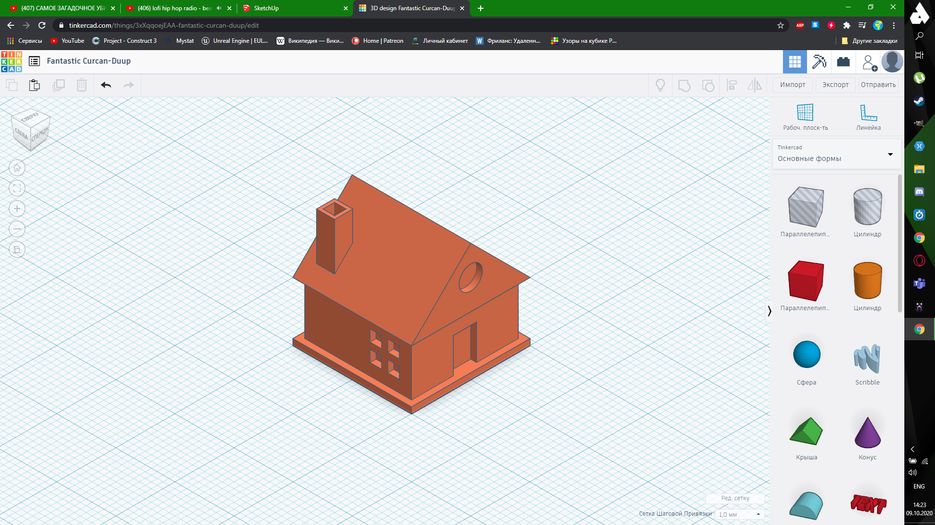Open the Bricks mode icon
Viewport: 935px width, 525px height.
pyautogui.click(x=843, y=61)
